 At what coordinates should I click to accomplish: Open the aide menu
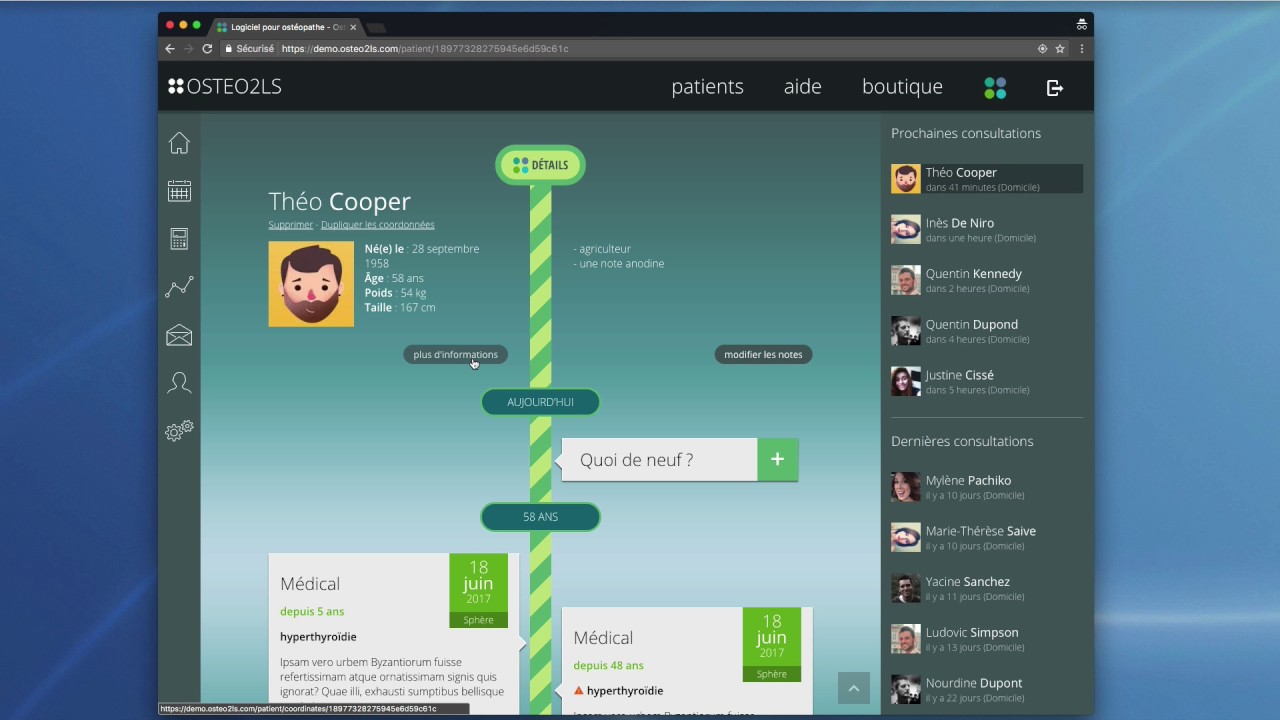point(802,87)
